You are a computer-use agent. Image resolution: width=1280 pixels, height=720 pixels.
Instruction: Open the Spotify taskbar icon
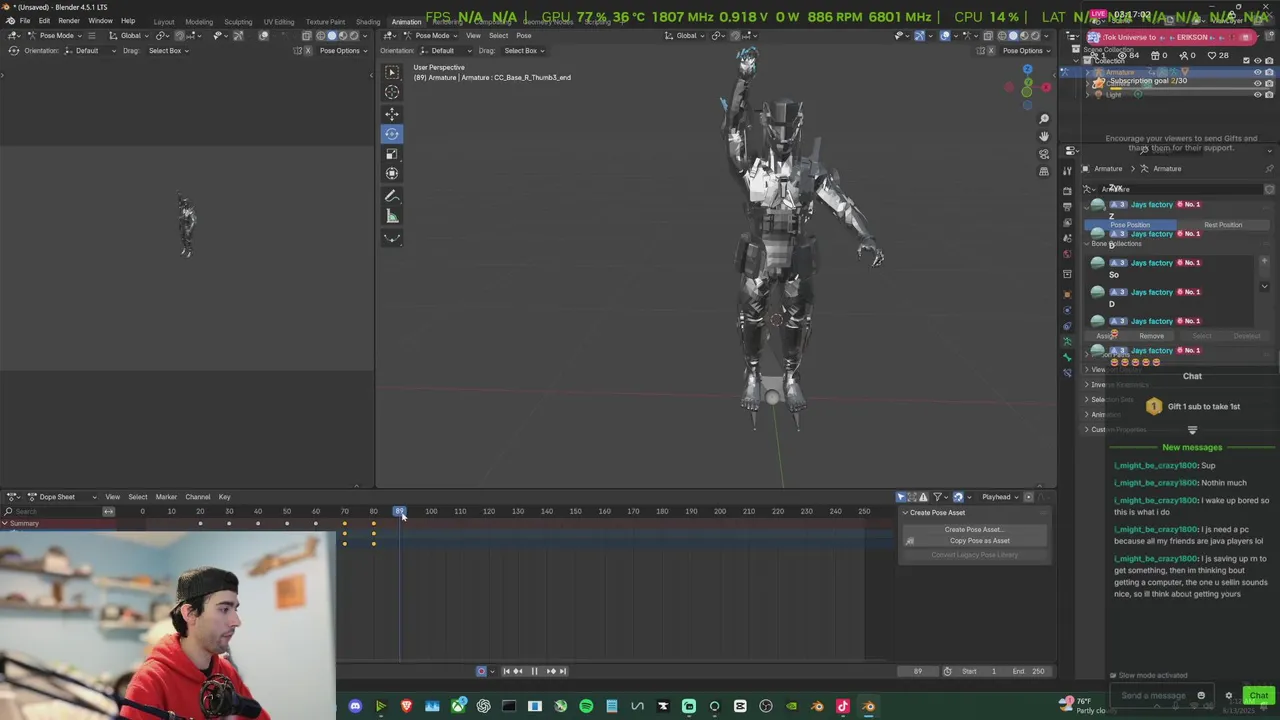(586, 707)
